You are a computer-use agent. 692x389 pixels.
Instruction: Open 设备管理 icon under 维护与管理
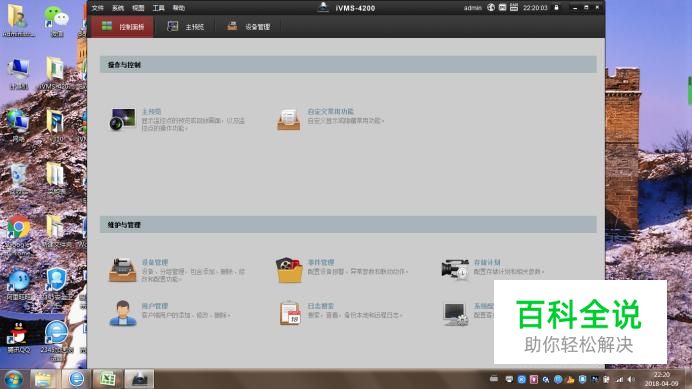point(122,270)
